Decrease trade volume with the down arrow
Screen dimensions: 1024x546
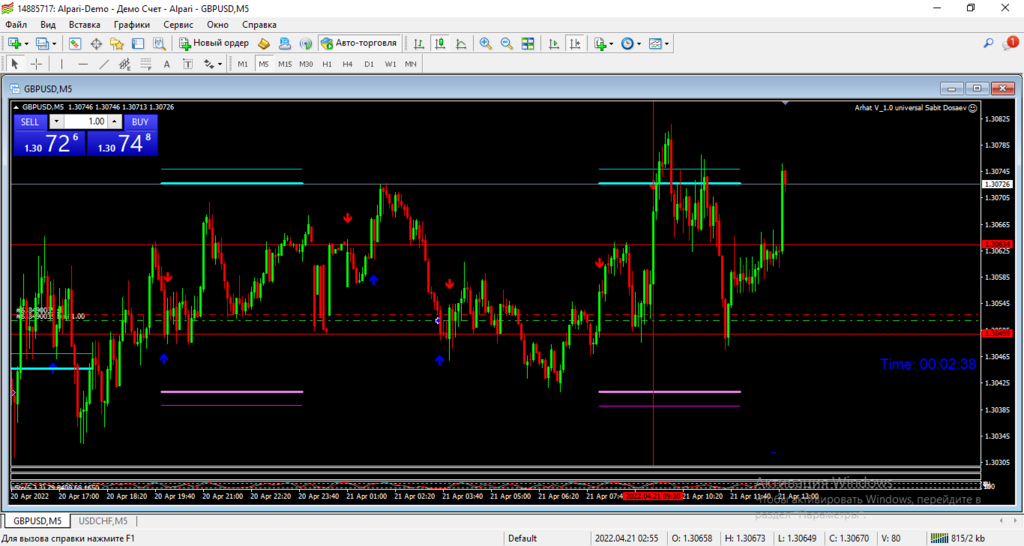[56, 121]
